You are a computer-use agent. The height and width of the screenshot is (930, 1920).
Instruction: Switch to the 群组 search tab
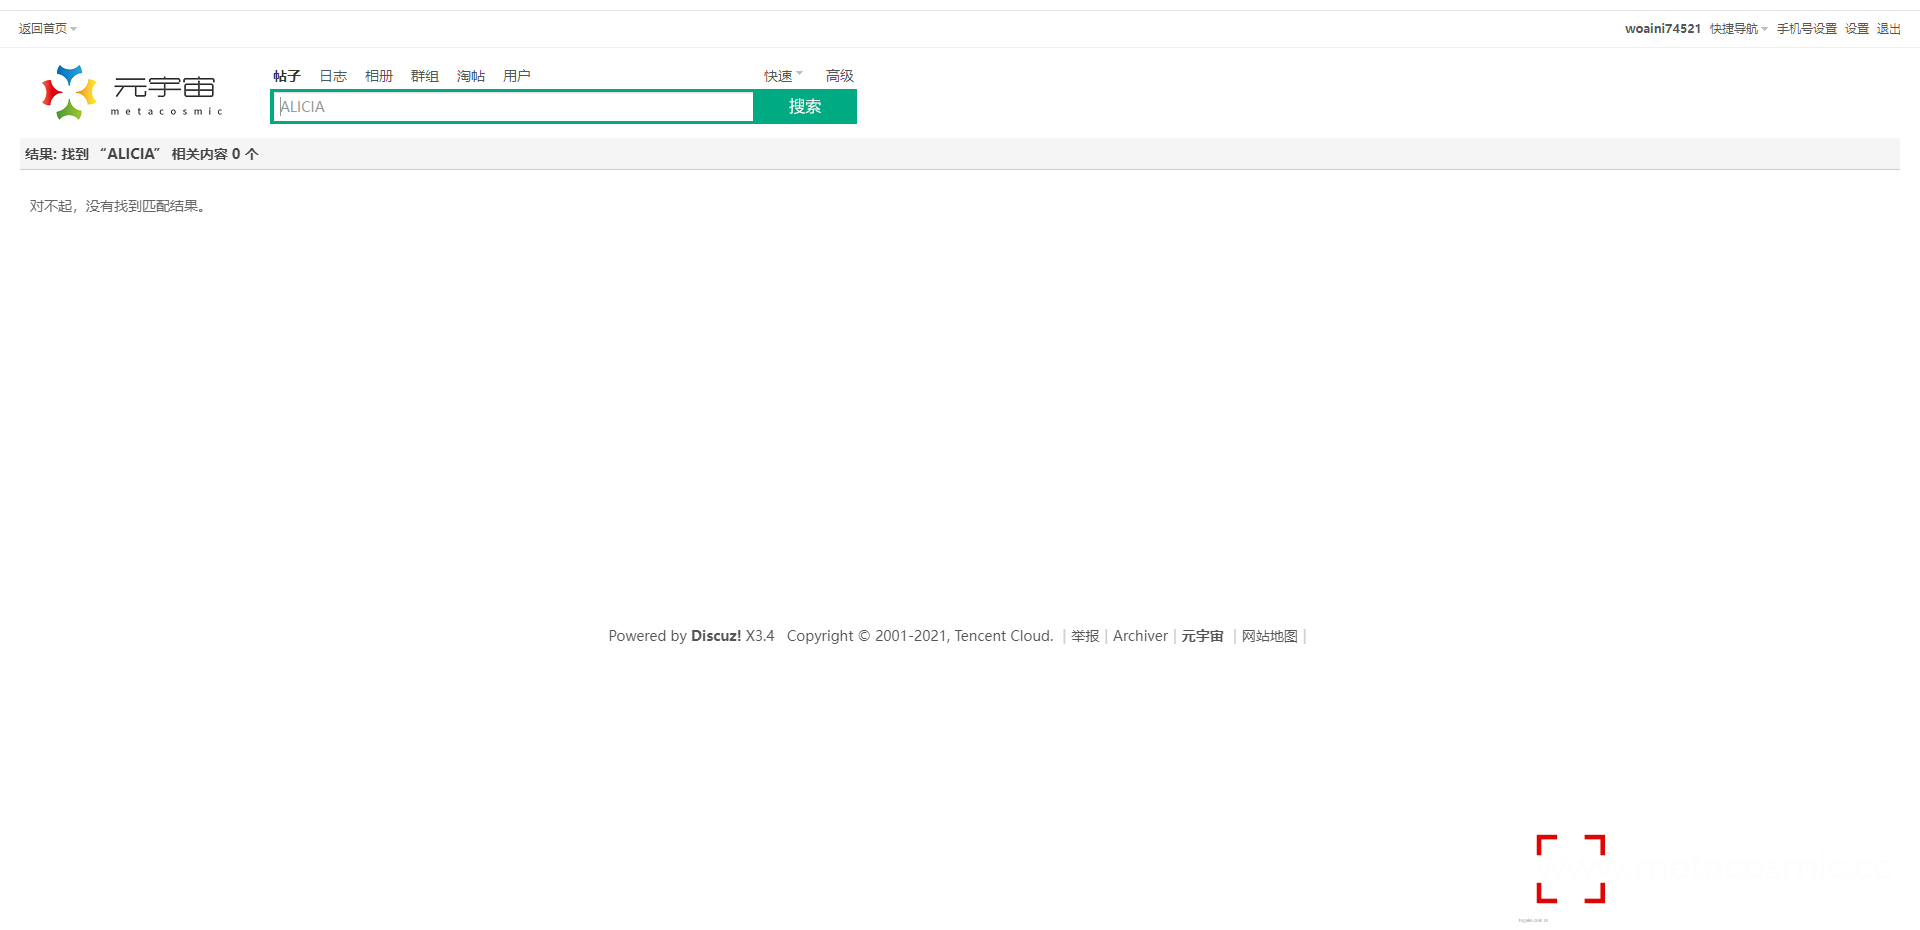coord(425,76)
